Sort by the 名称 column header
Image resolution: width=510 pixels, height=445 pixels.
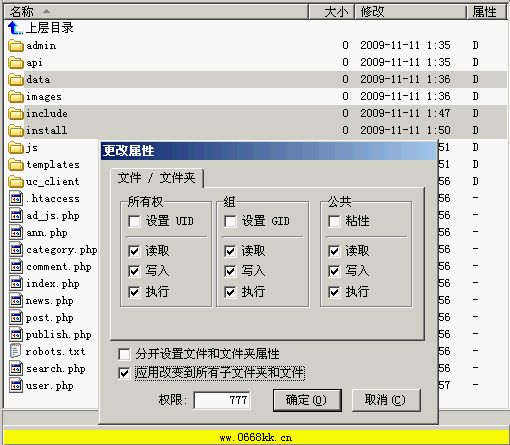156,12
